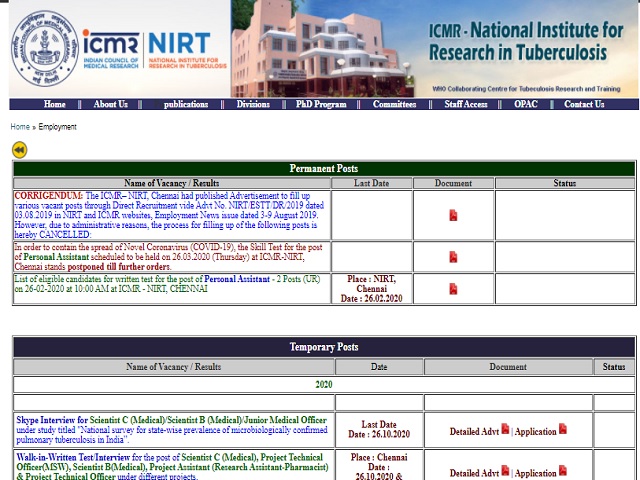Open the publications menu

(186, 104)
